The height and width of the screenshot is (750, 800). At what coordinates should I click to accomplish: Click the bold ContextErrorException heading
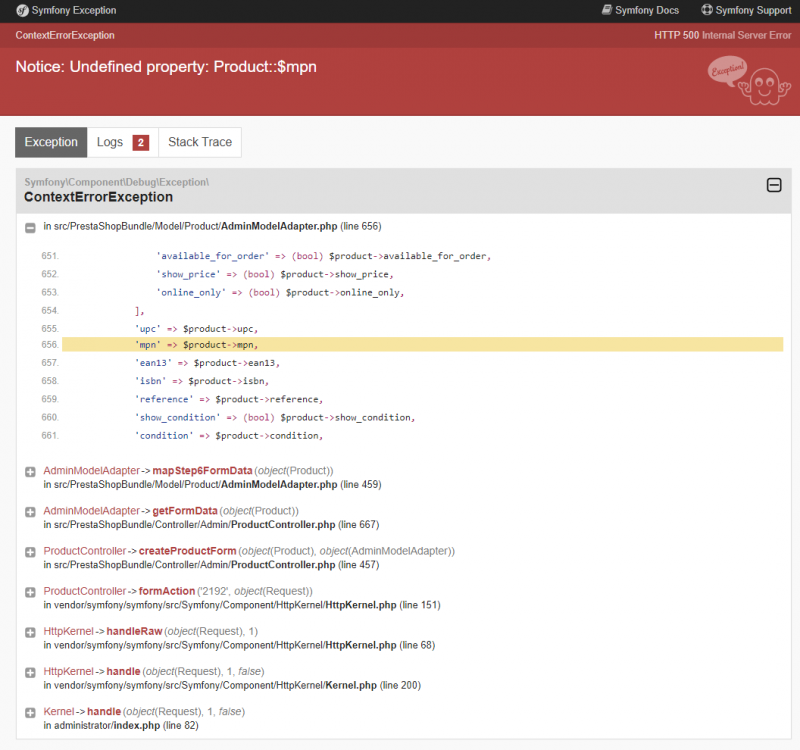98,197
